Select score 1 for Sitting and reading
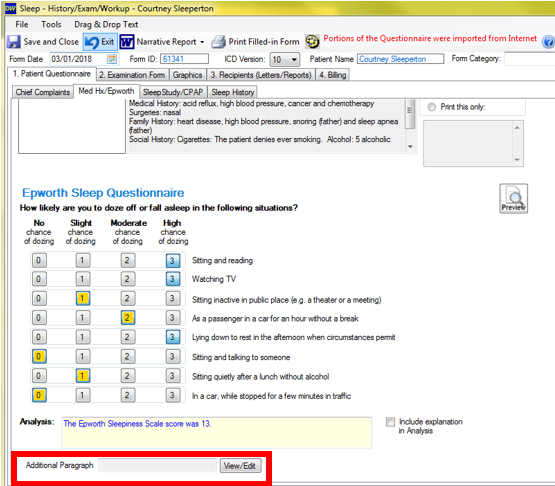 click(82, 261)
